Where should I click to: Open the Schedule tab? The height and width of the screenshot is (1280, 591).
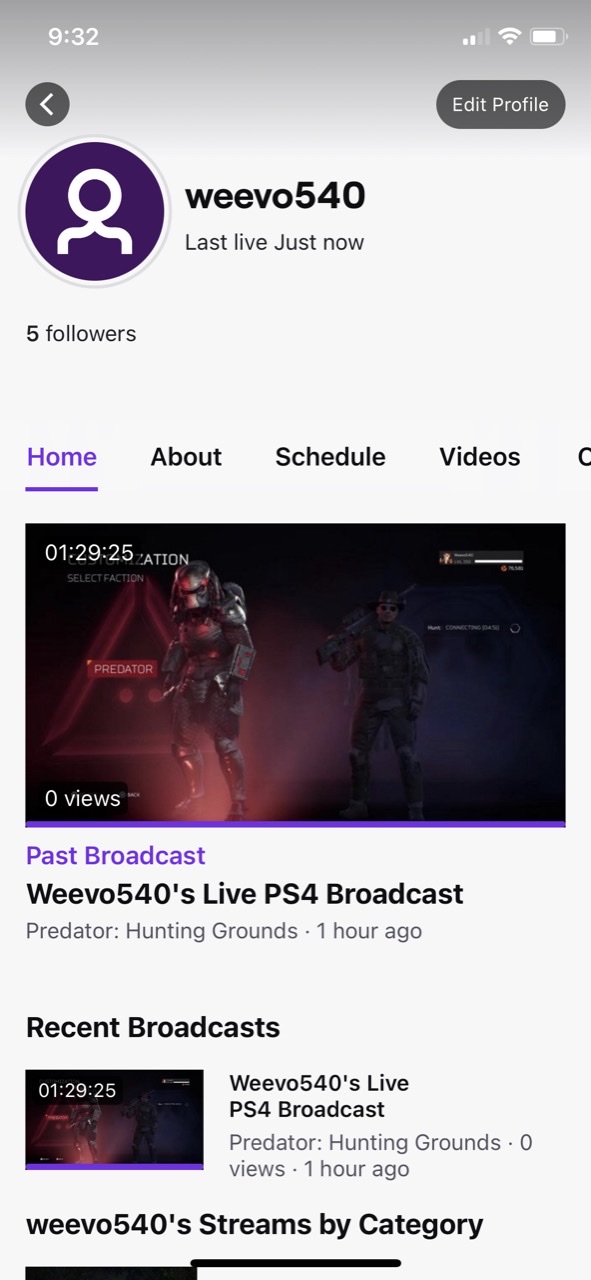(330, 457)
